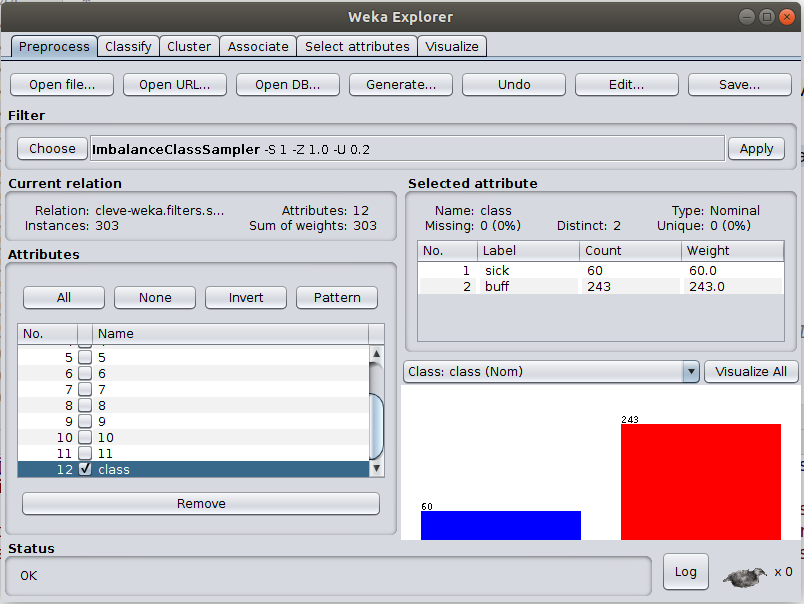Minimize the Weka Explorer window

click(x=747, y=17)
